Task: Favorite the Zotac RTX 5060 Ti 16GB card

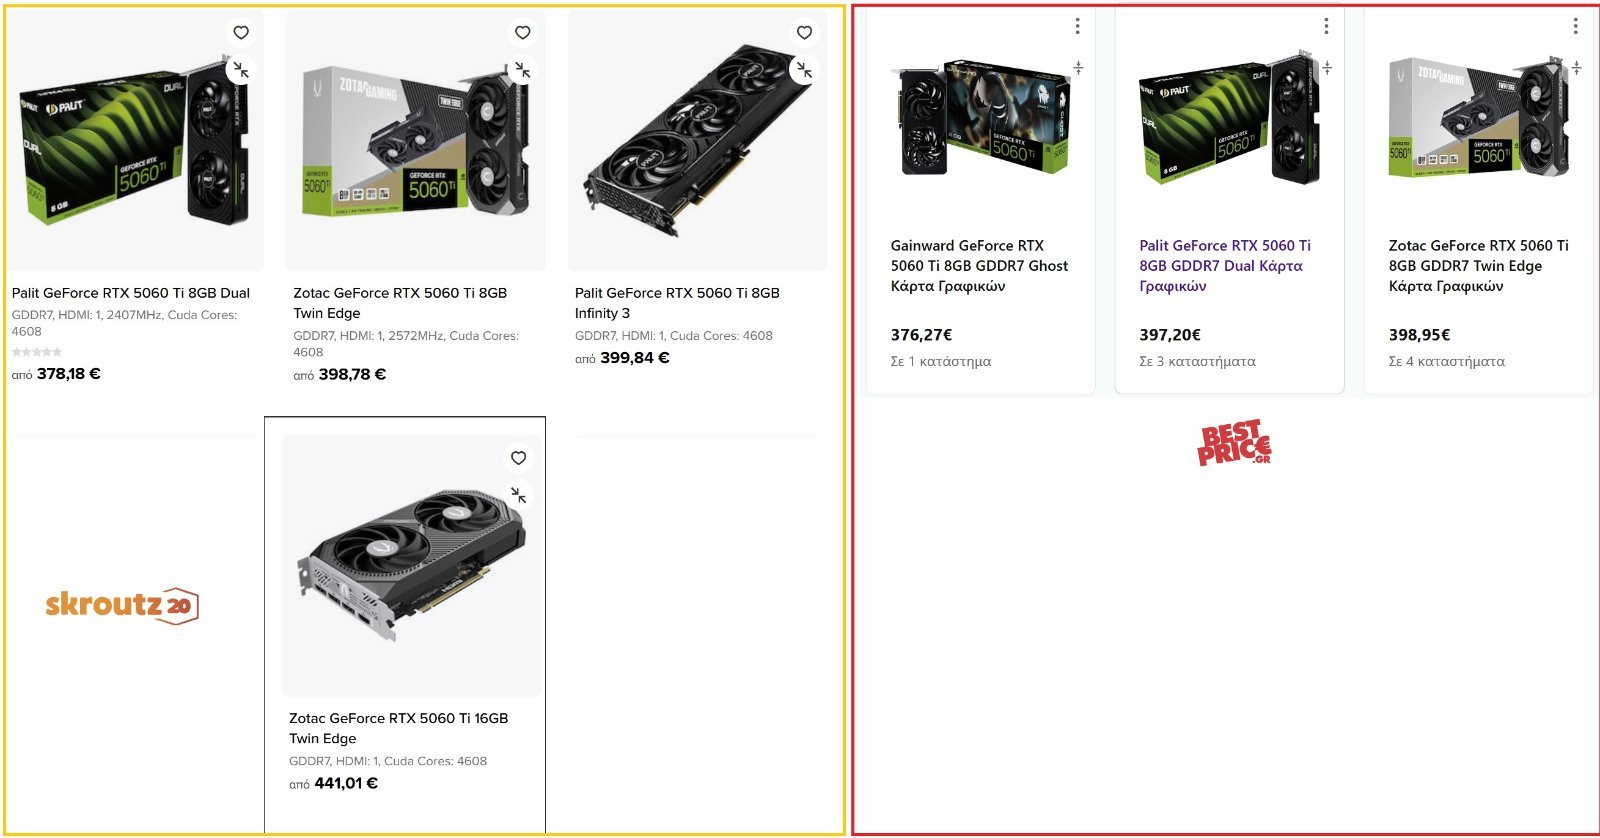Action: (x=518, y=458)
